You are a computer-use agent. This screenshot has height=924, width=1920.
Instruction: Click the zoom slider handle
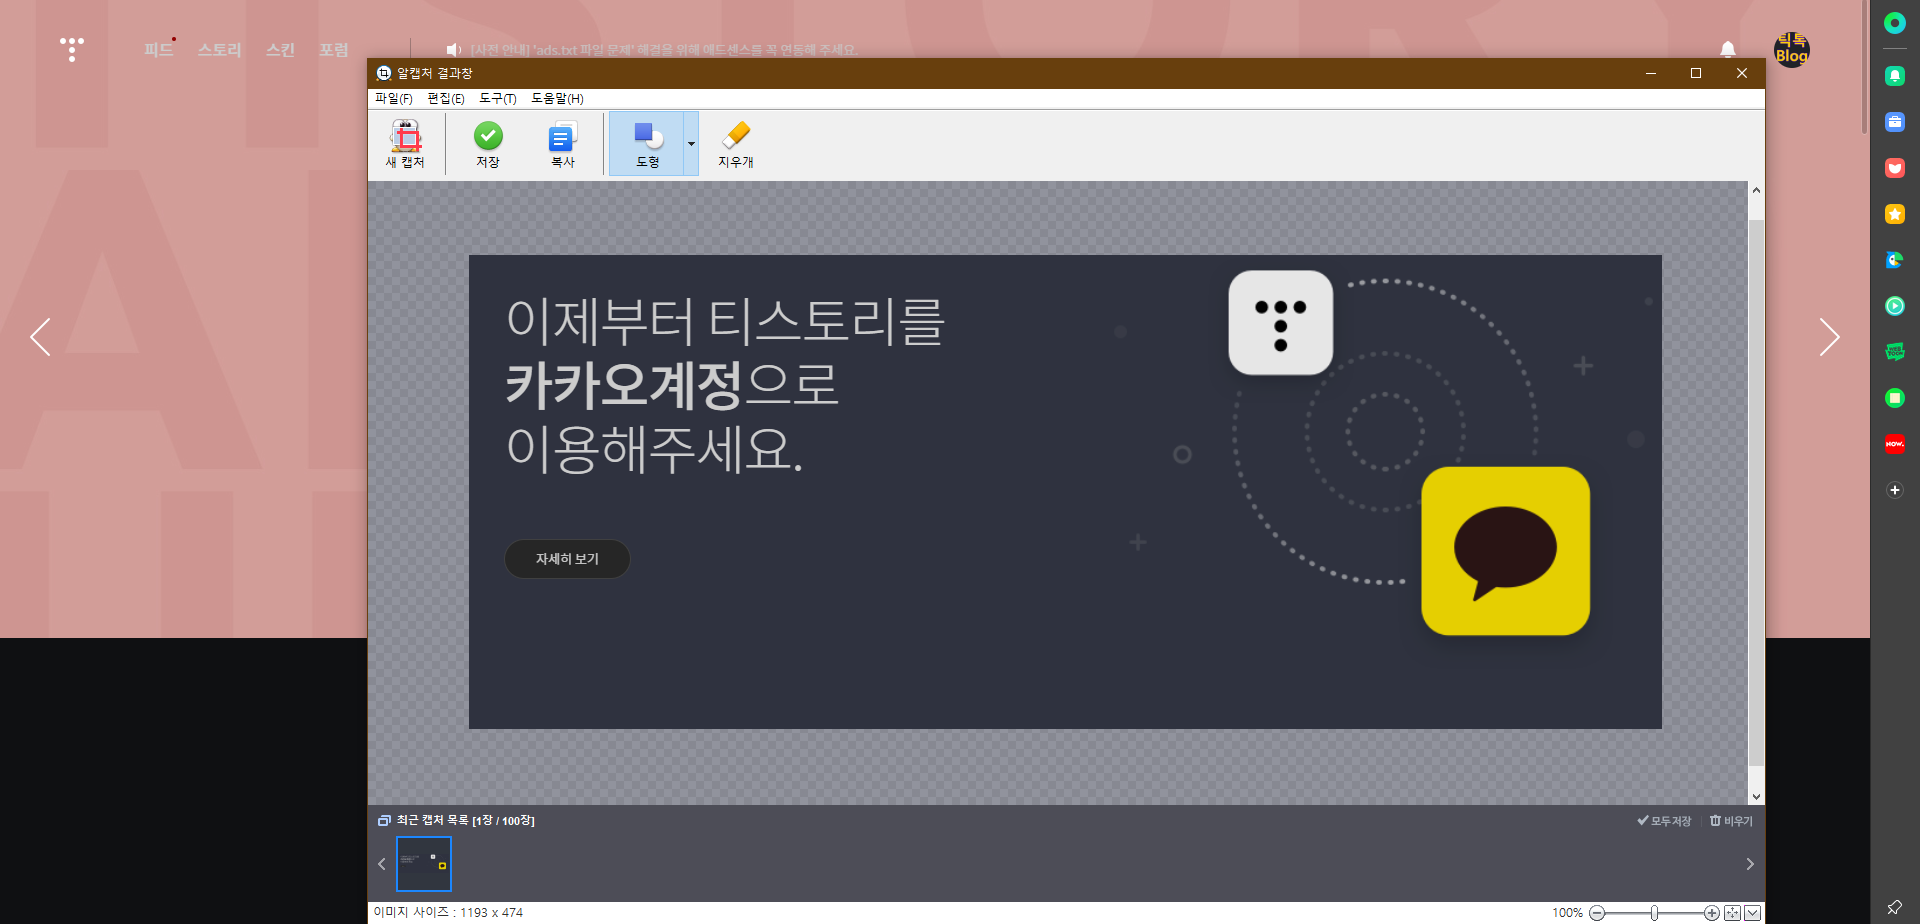(1655, 913)
